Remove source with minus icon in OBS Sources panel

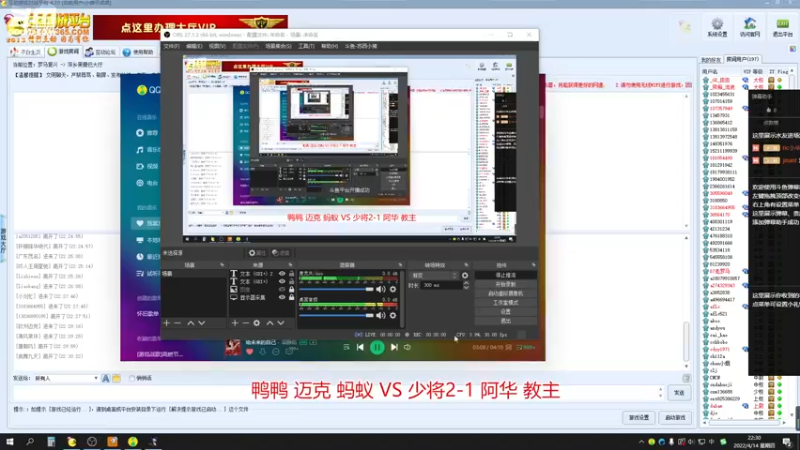[245, 323]
